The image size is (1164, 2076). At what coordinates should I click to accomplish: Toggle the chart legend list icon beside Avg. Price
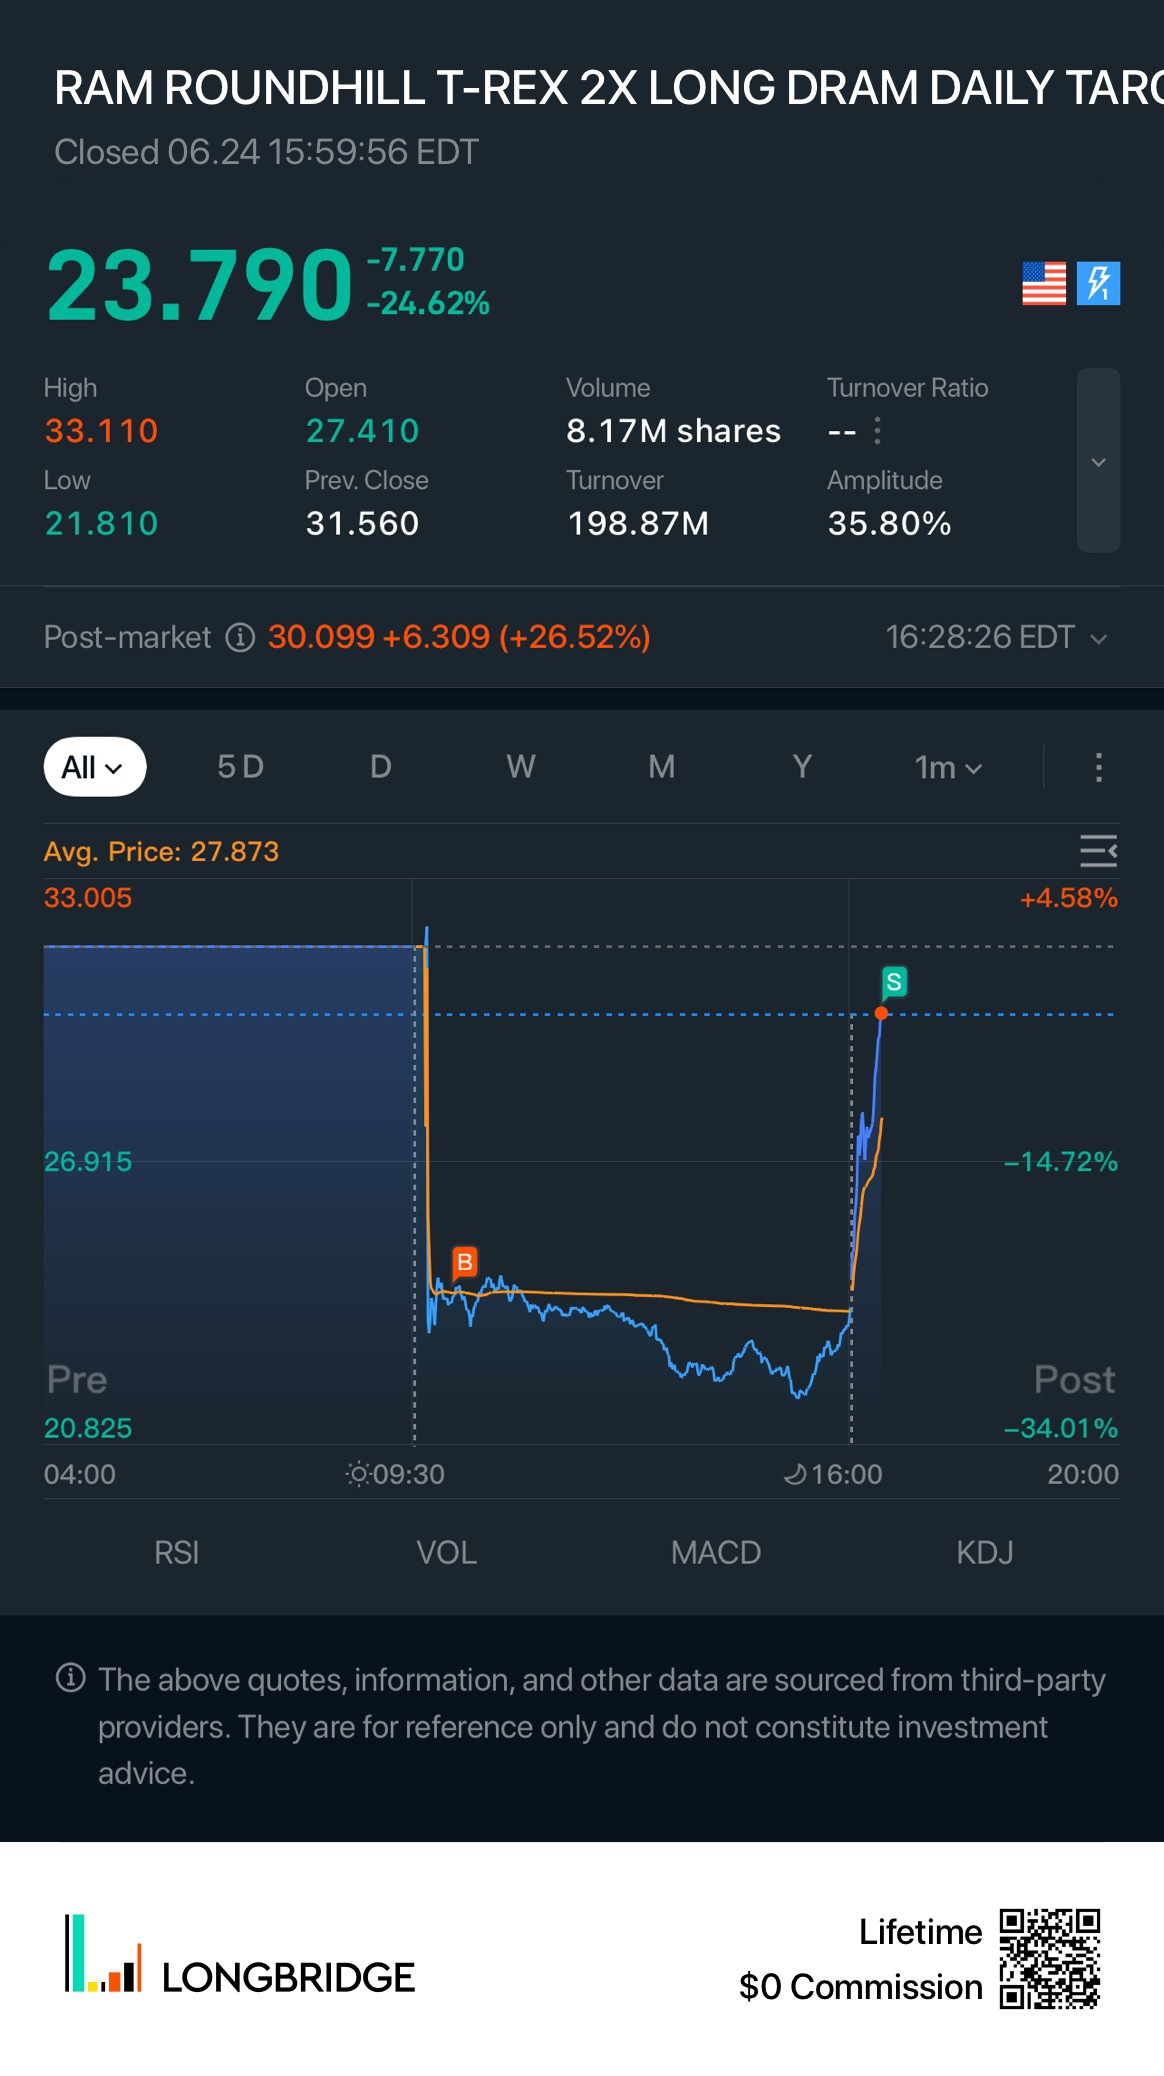1098,851
